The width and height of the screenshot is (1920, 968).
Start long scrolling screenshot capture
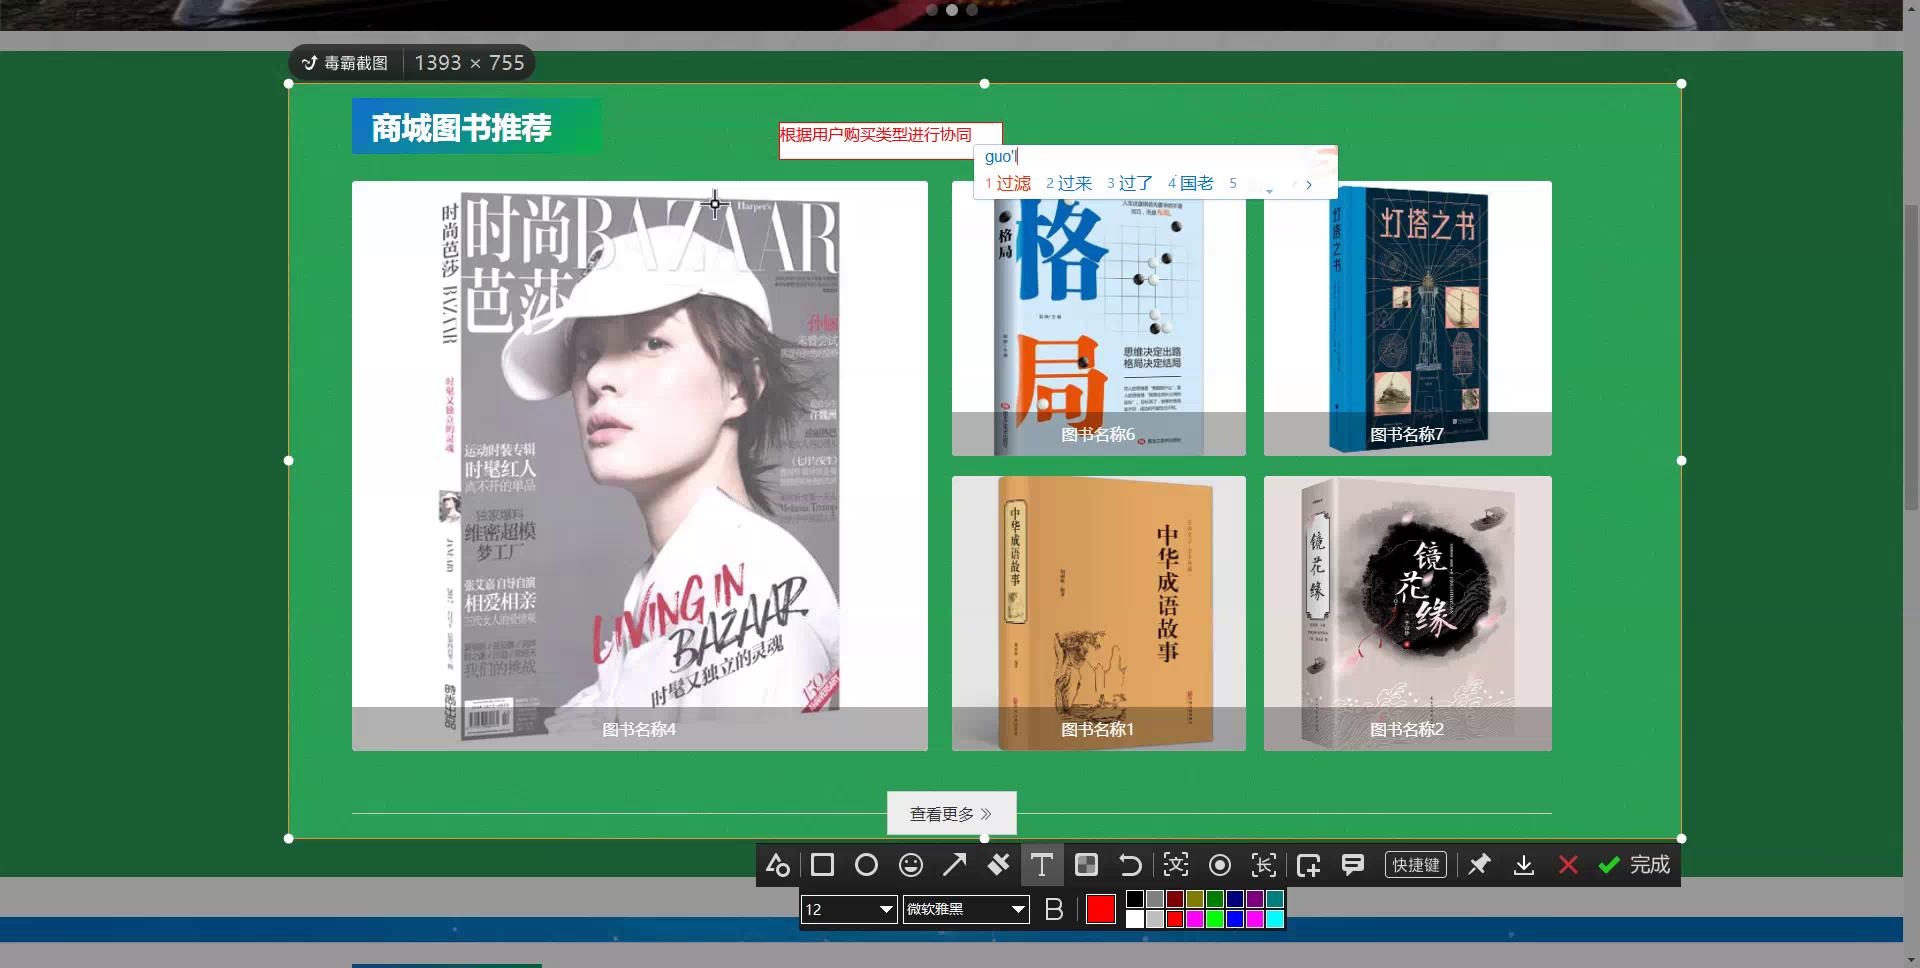[1264, 865]
